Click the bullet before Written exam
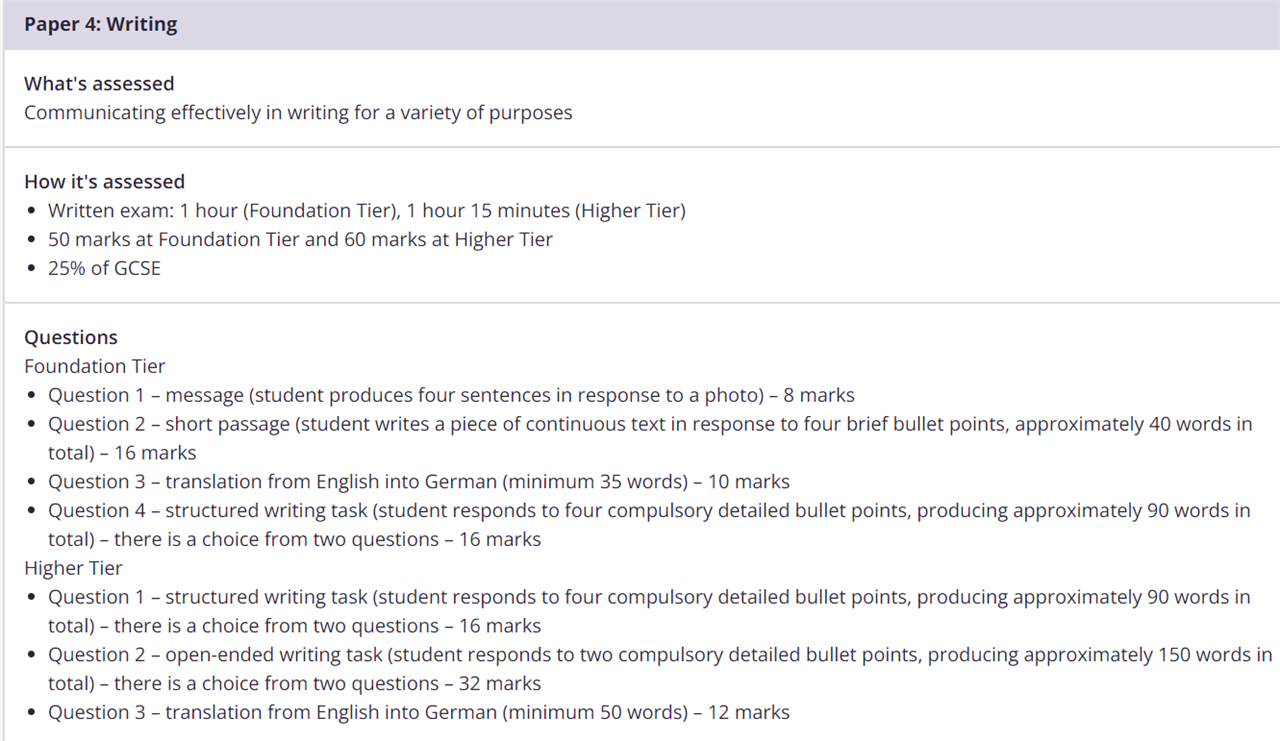1280x741 pixels. click(34, 211)
